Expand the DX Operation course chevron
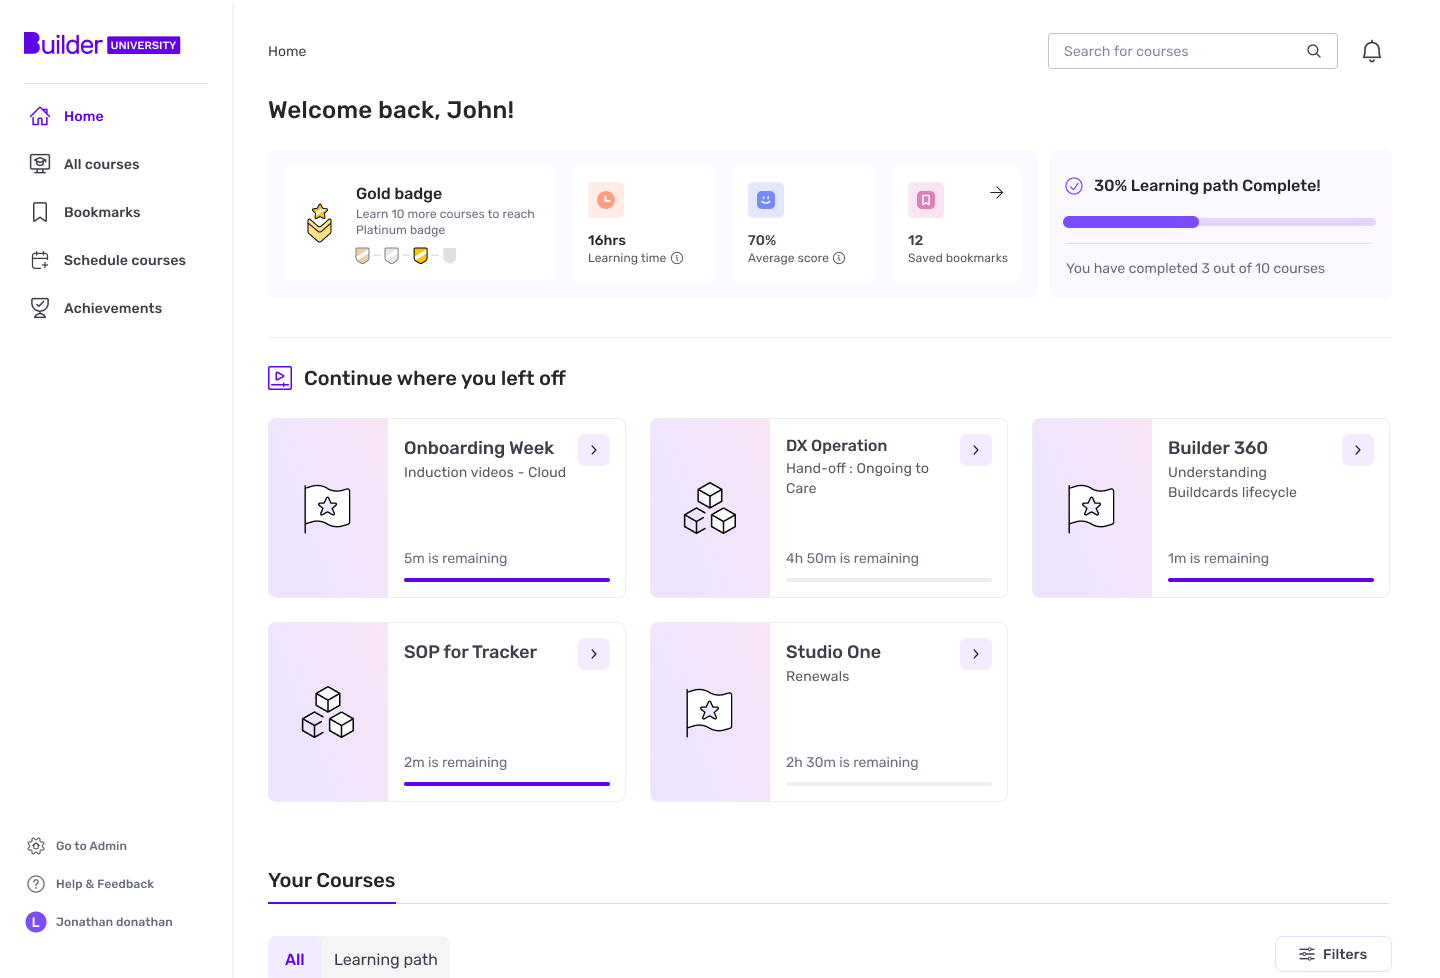Viewport: 1440px width, 978px height. click(976, 450)
